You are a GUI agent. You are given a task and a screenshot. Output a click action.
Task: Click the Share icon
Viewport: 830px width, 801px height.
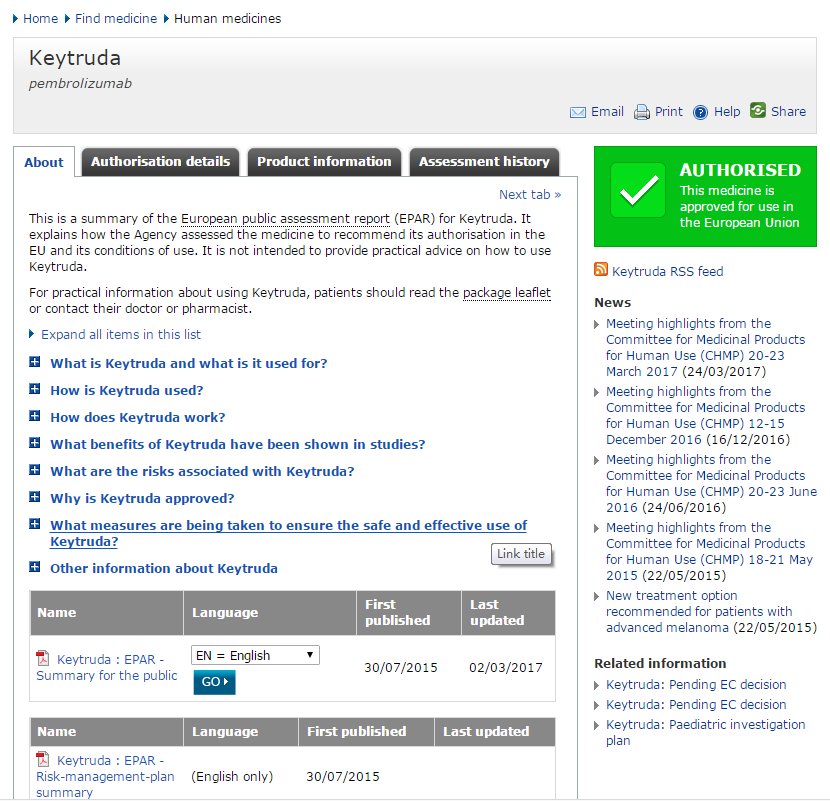[758, 110]
